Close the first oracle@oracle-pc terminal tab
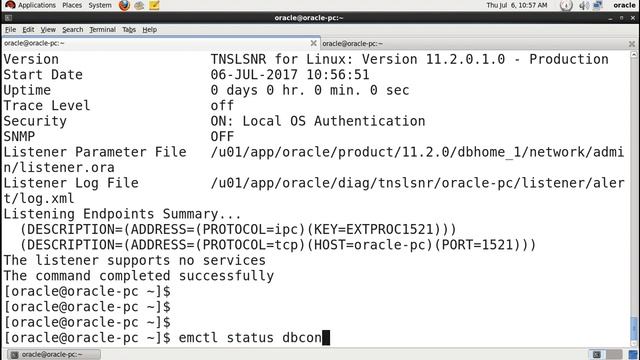Viewport: 640px width, 360px height. pyautogui.click(x=313, y=43)
